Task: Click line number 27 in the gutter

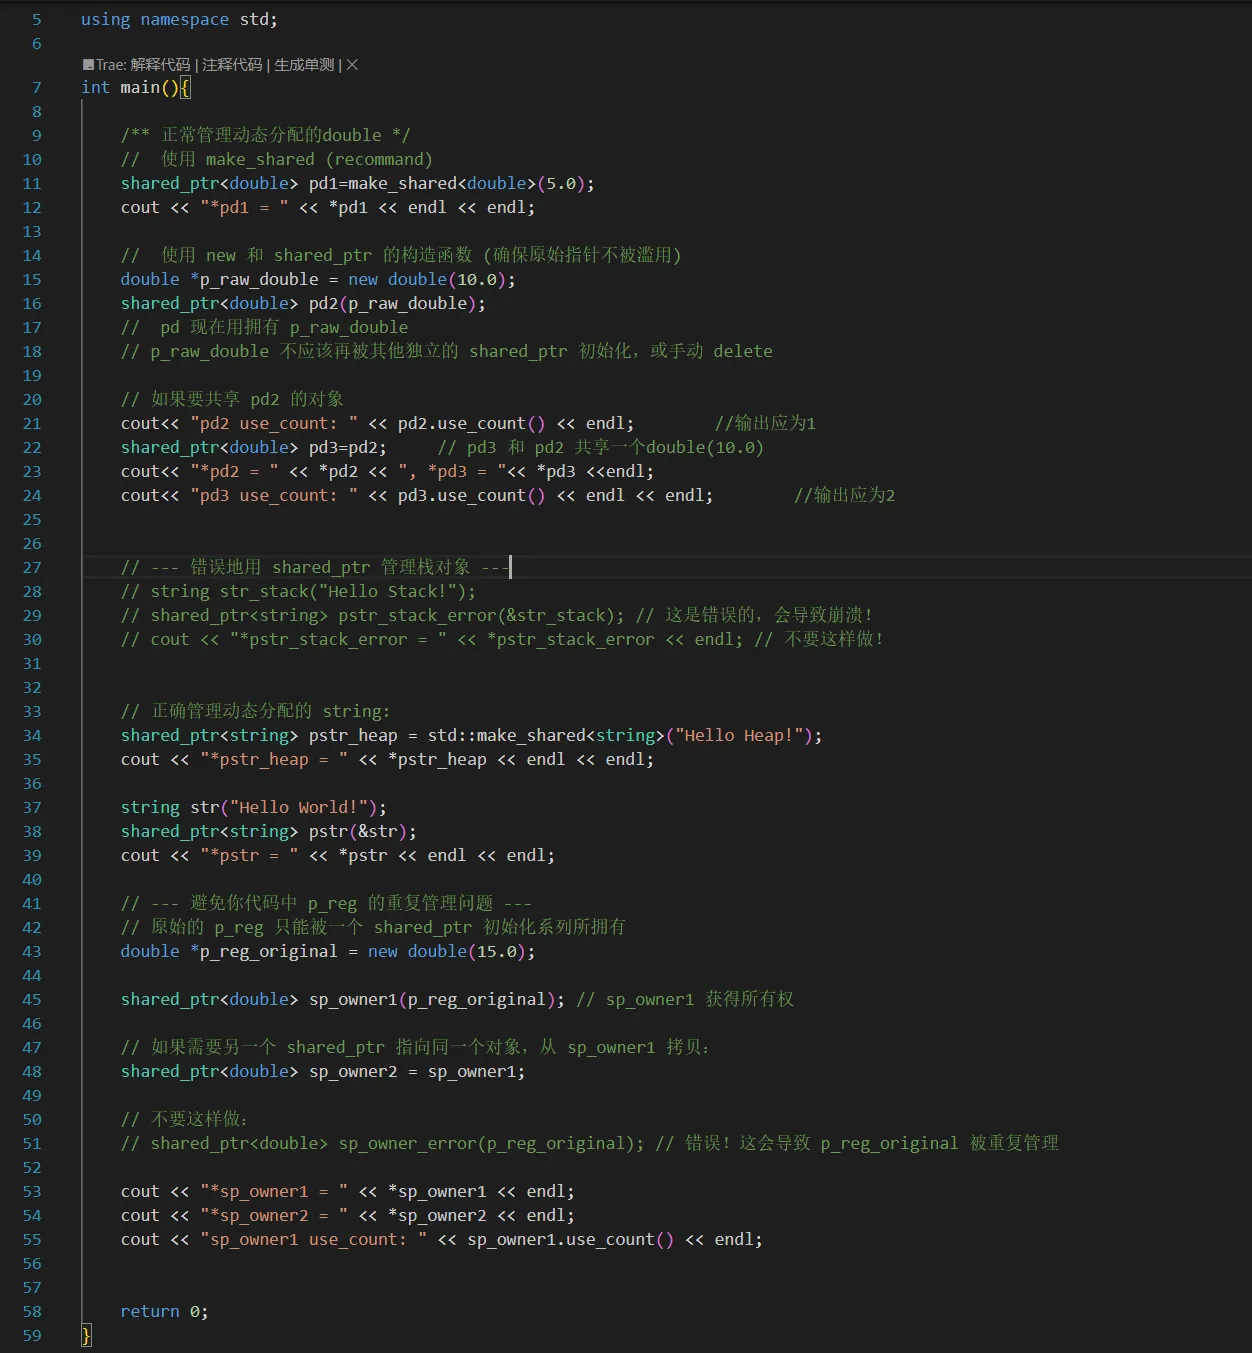Action: pyautogui.click(x=32, y=568)
